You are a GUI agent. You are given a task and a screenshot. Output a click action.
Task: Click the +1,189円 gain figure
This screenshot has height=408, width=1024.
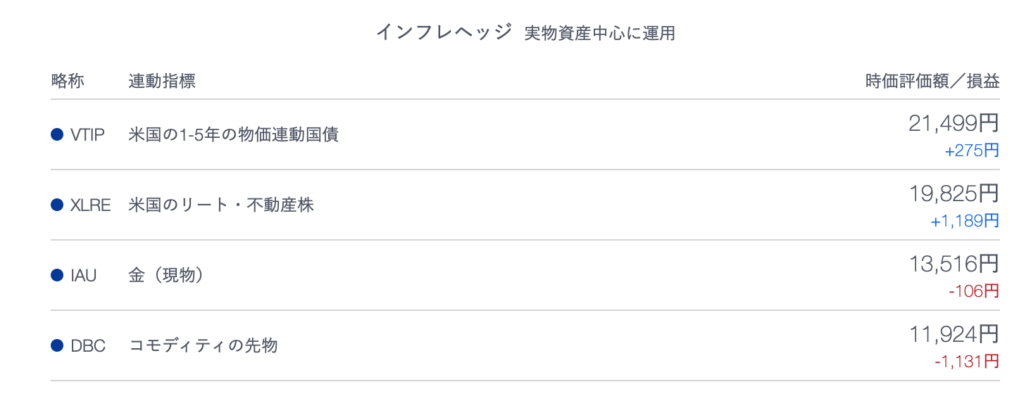tap(965, 221)
